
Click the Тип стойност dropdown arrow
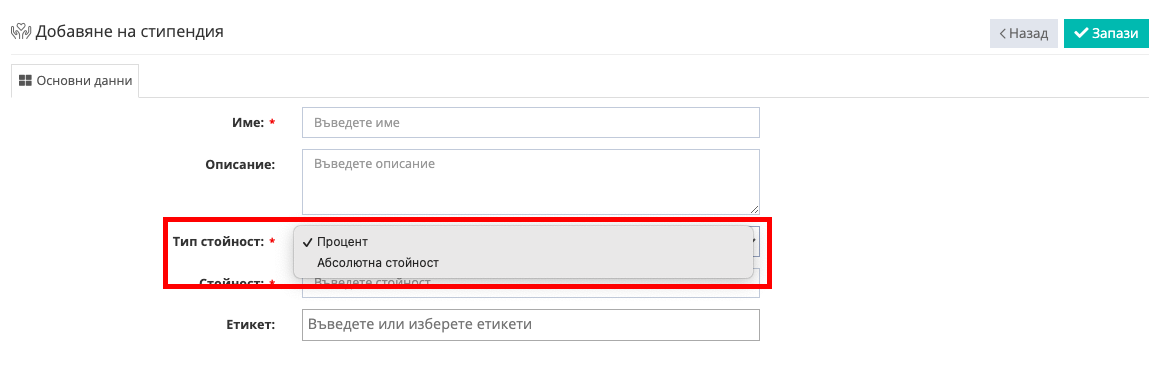pos(755,241)
